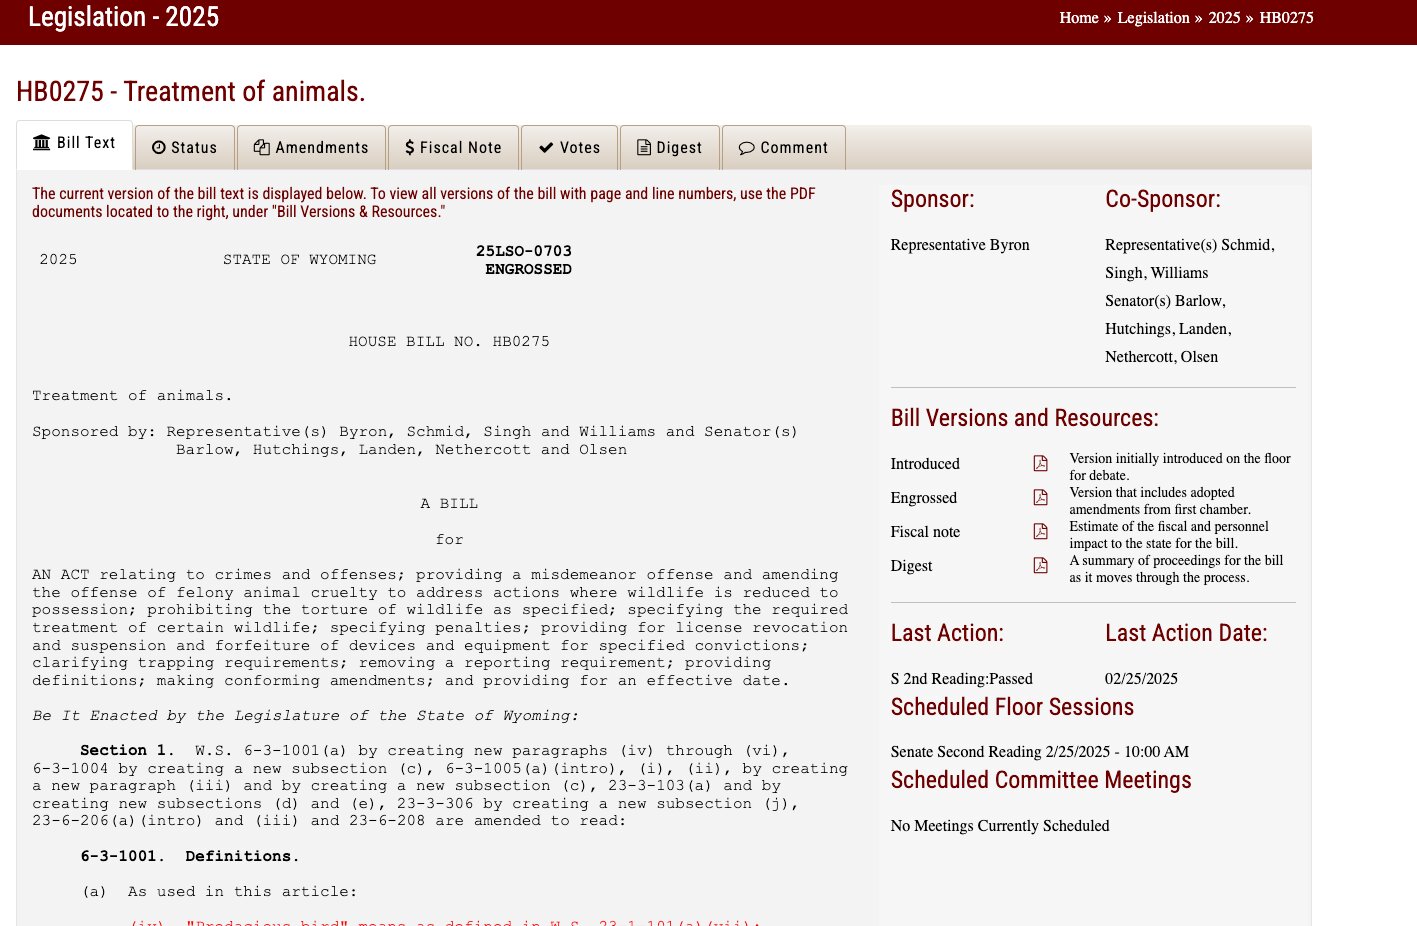Click the building icon on Bill Text tab

(41, 142)
